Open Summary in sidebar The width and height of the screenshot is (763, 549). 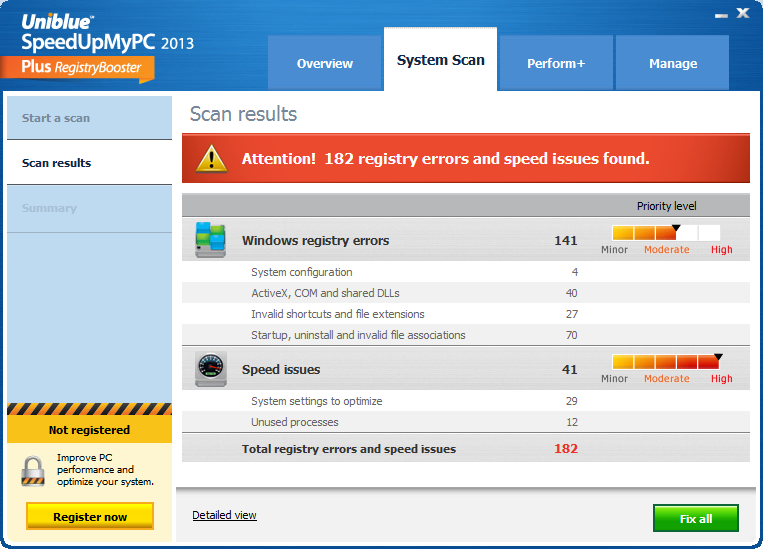click(x=90, y=208)
